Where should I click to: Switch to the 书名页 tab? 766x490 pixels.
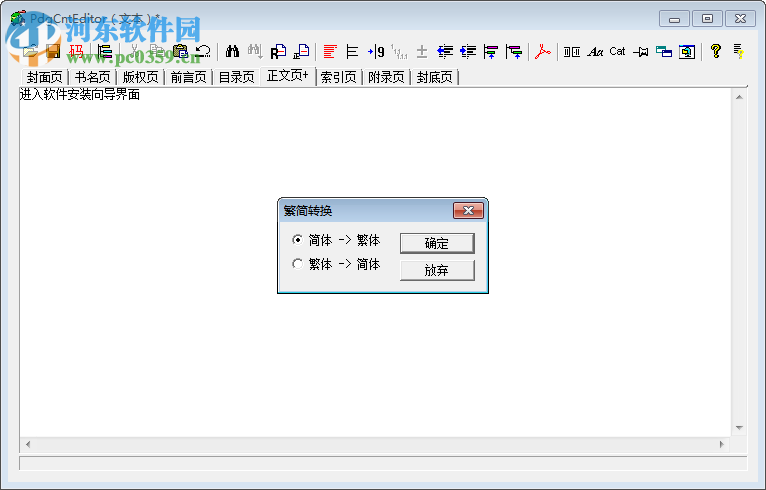pos(92,77)
